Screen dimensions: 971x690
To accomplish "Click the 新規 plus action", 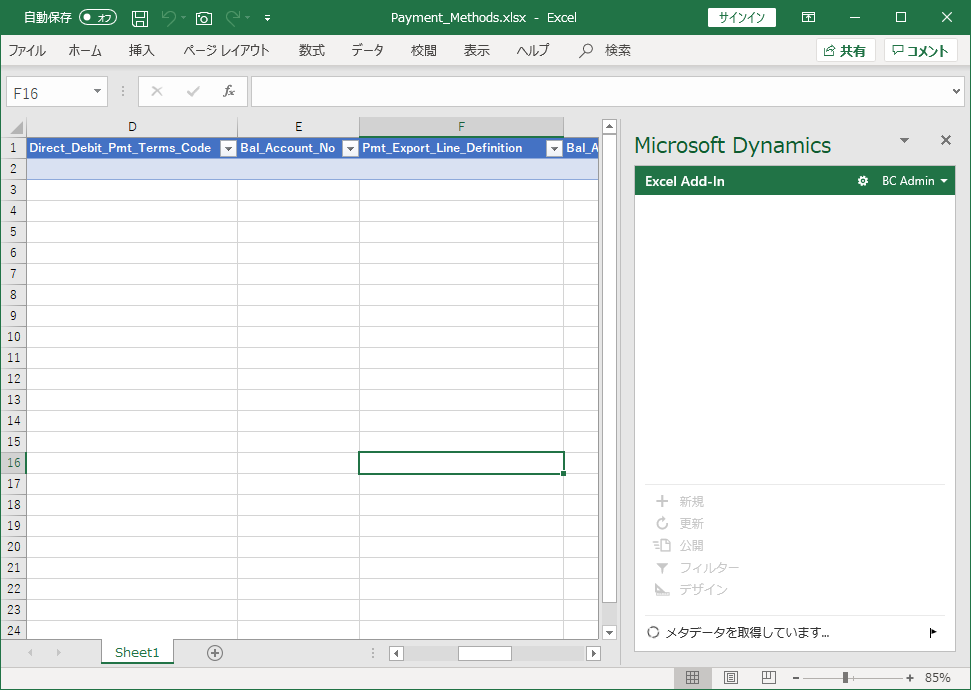I will (x=679, y=501).
